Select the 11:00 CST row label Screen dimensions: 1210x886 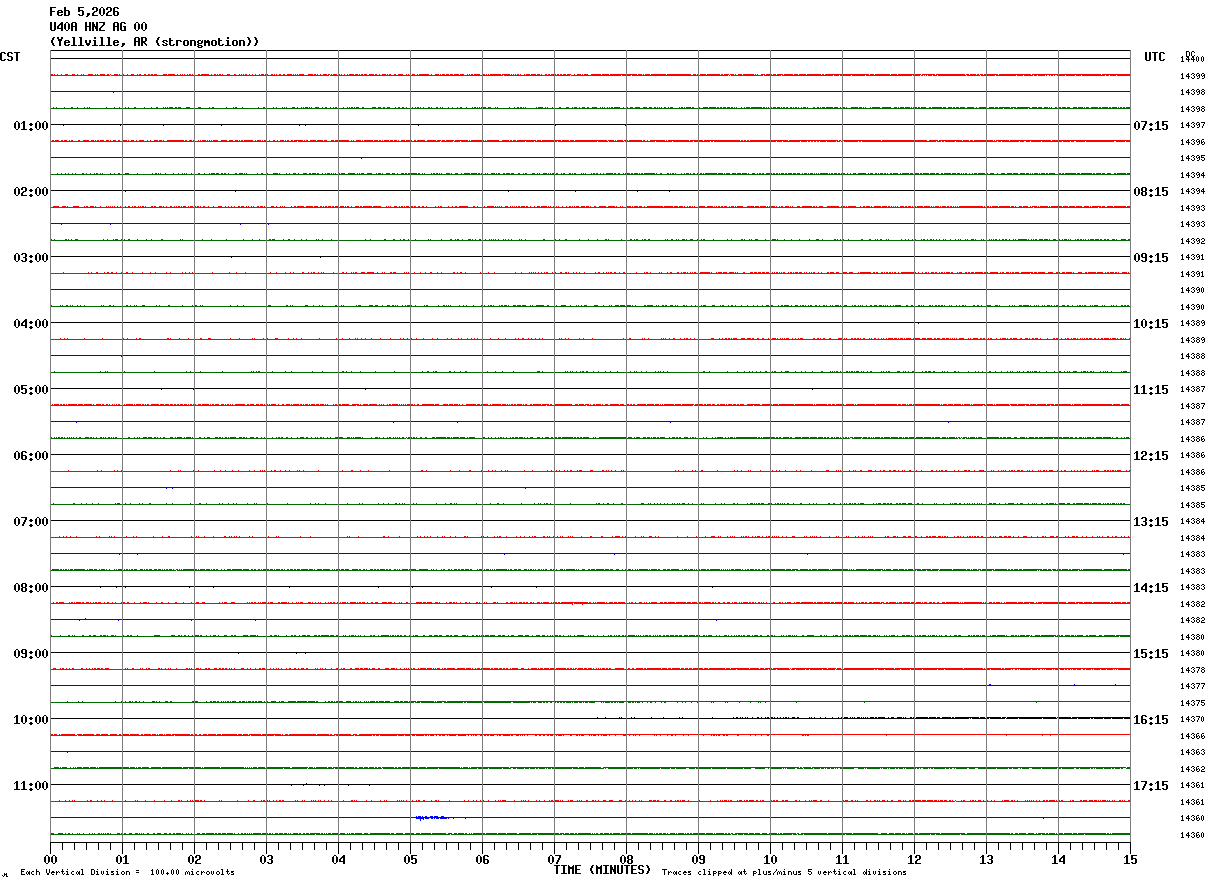(x=31, y=786)
